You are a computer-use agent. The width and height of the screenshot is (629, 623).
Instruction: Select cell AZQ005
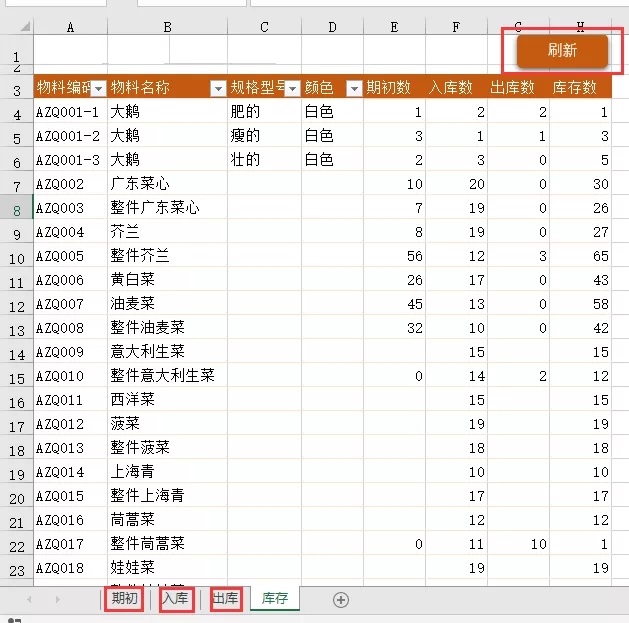[71, 255]
